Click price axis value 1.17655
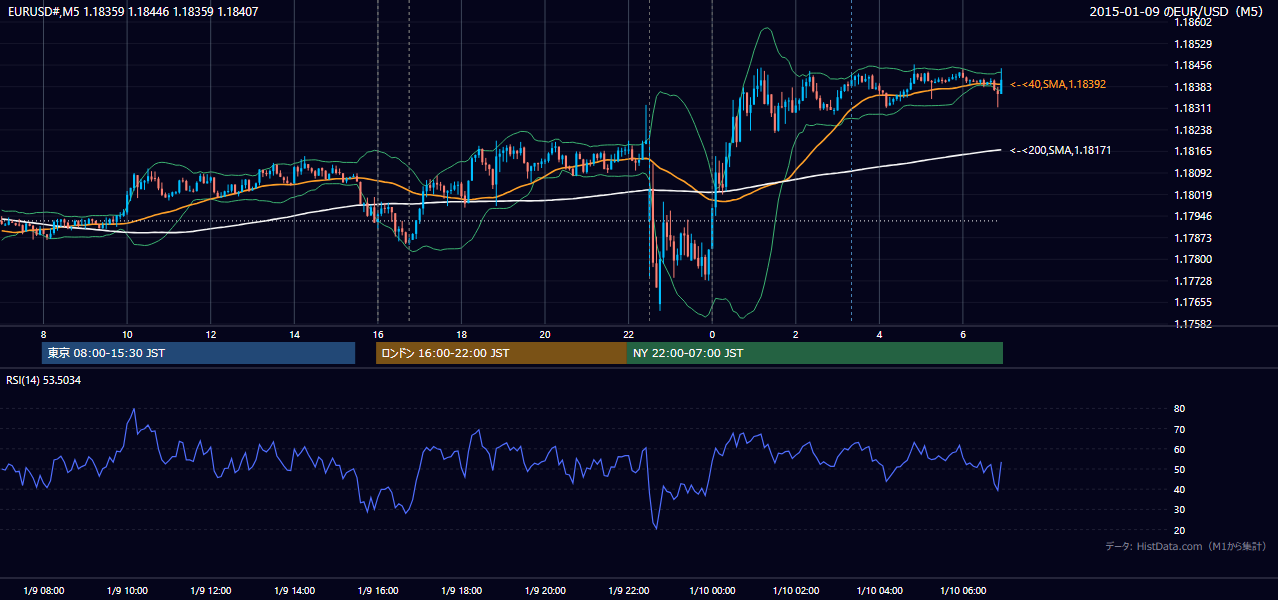 click(1194, 302)
